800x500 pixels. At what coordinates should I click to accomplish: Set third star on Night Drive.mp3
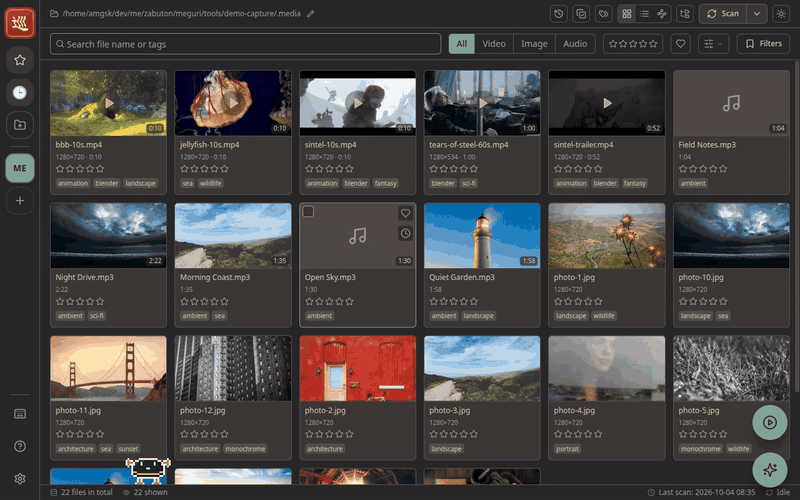click(80, 302)
